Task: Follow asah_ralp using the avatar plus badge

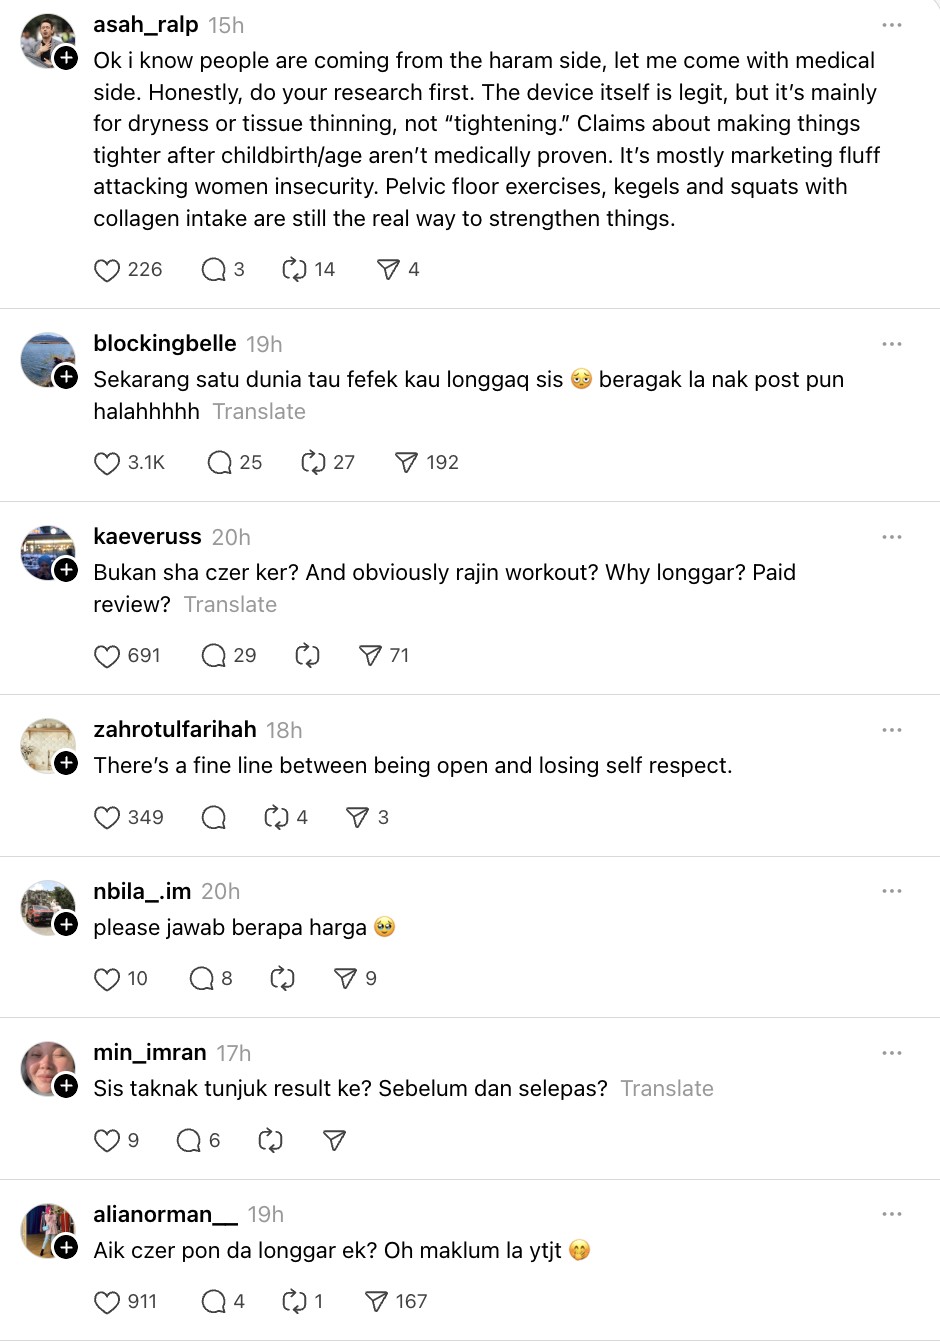Action: pyautogui.click(x=66, y=58)
